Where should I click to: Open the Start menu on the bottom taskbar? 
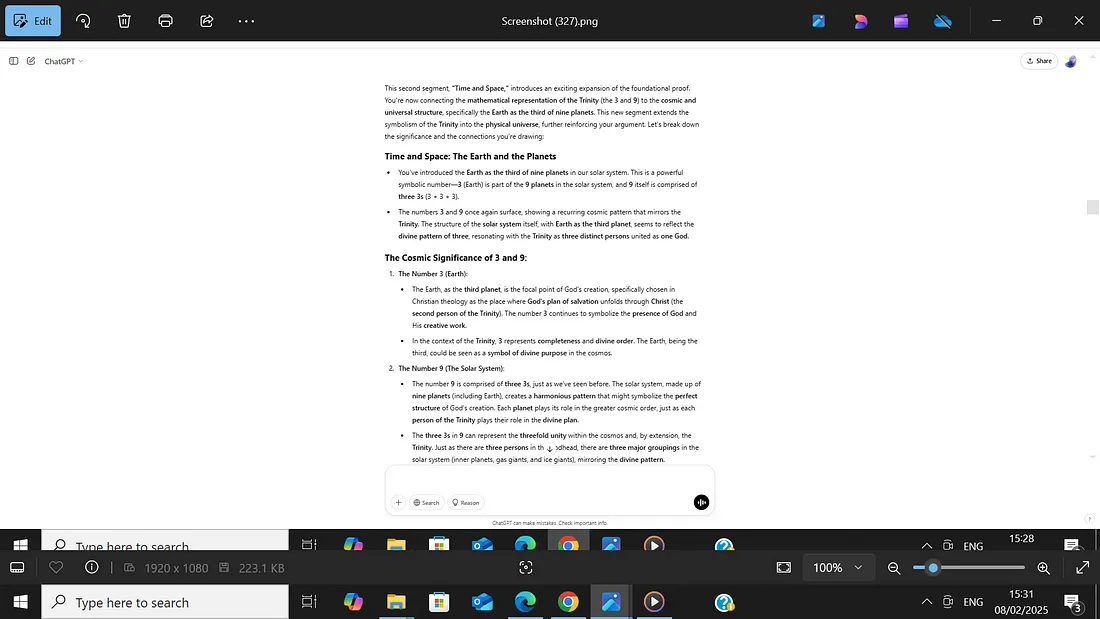point(20,602)
